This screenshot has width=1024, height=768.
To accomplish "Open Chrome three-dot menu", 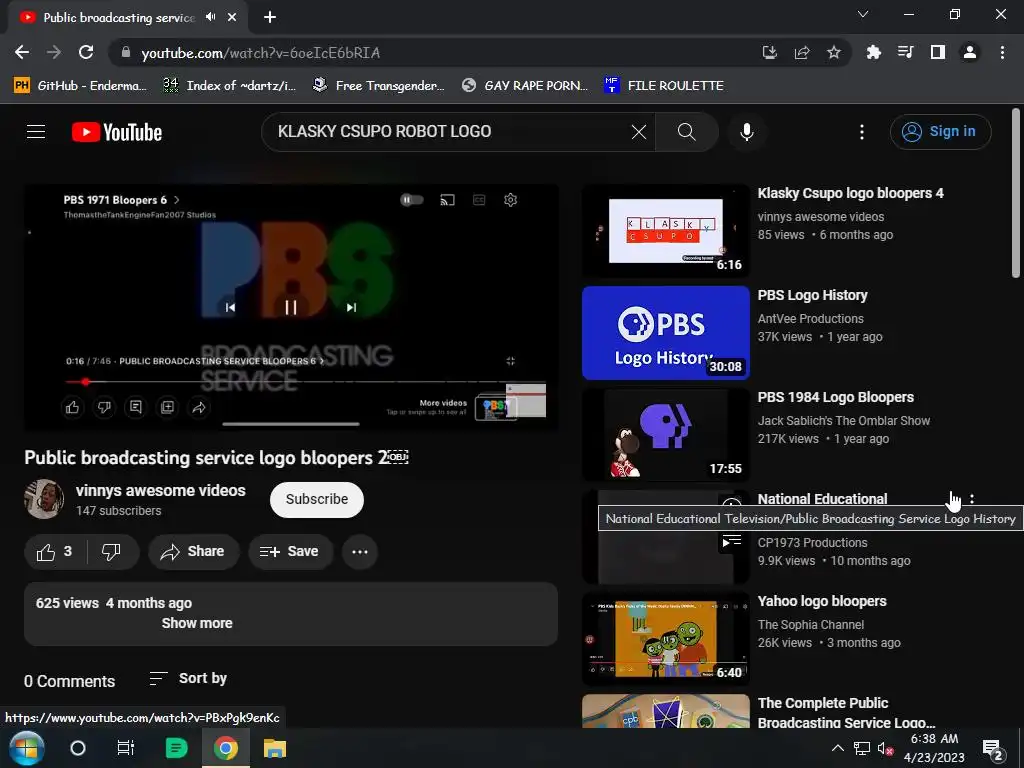I will click(1002, 52).
